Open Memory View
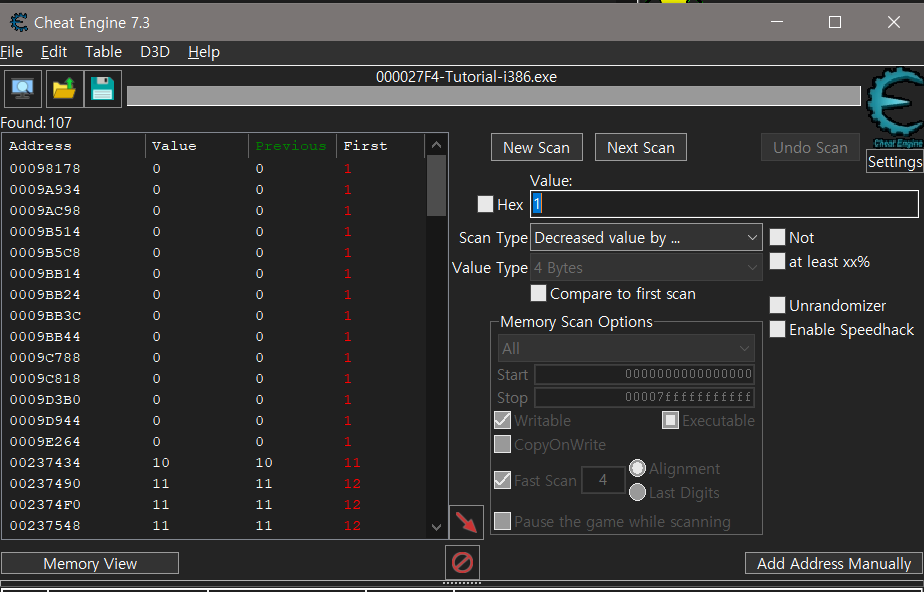 pos(90,563)
